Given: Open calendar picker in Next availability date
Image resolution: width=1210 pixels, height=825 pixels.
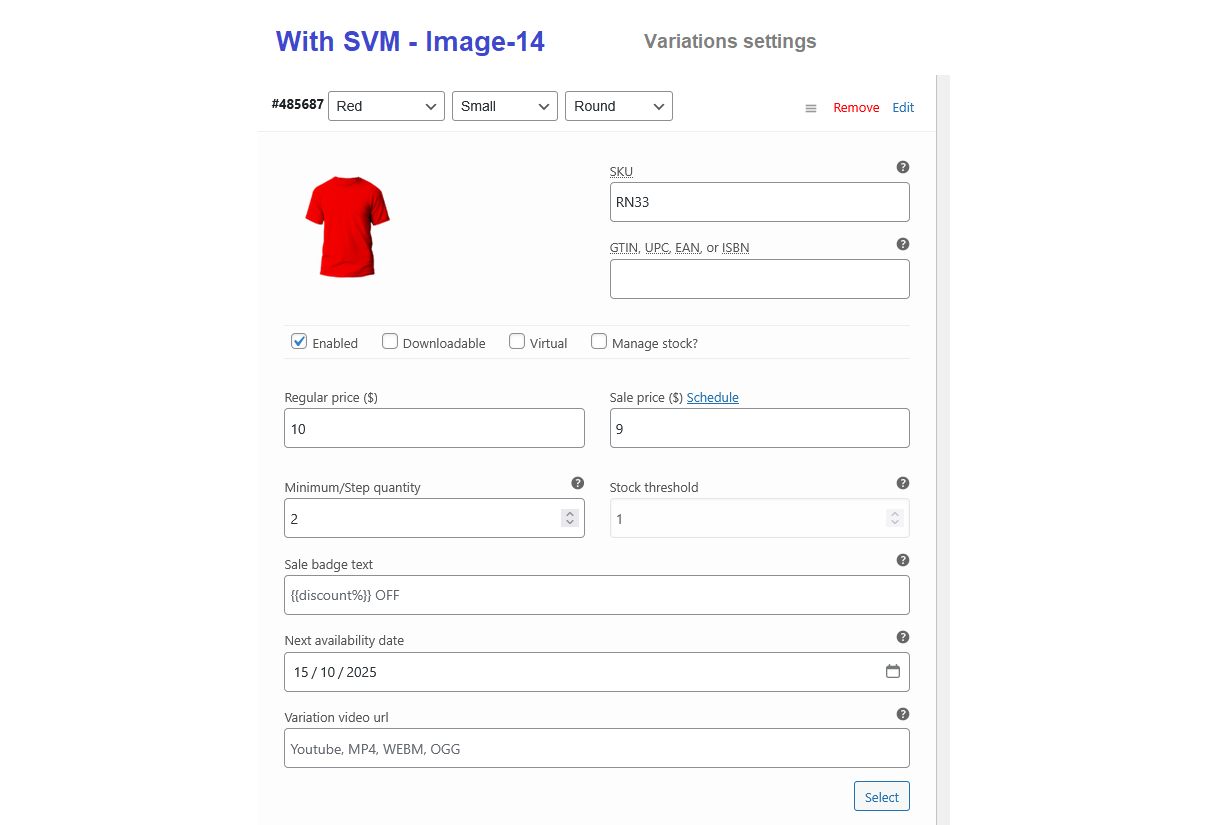Looking at the screenshot, I should [893, 672].
